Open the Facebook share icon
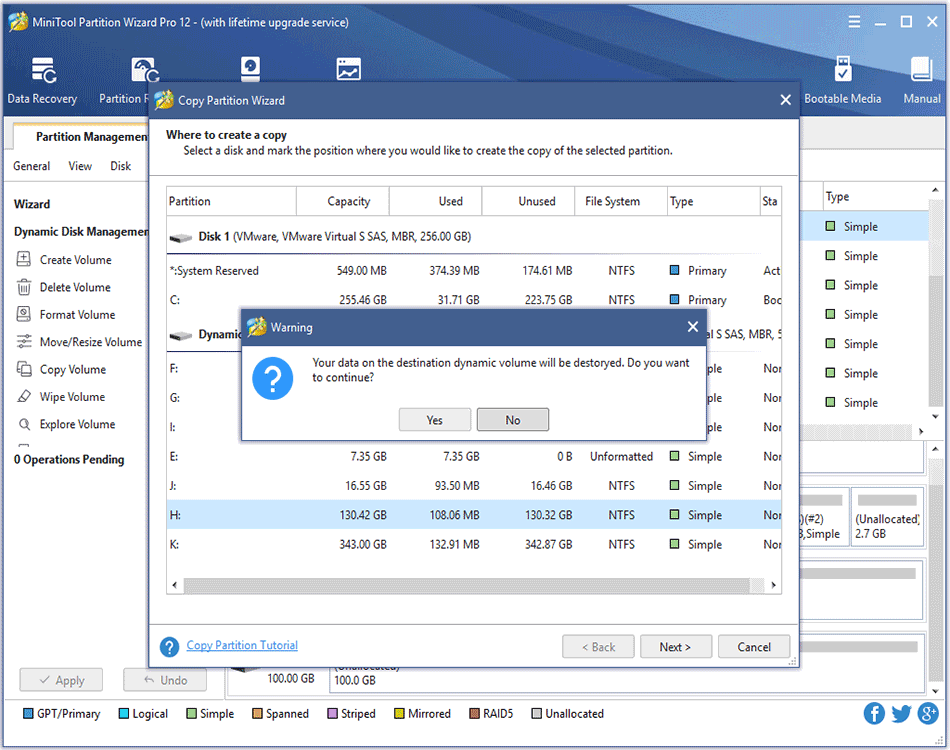The width and height of the screenshot is (950, 750). click(875, 713)
